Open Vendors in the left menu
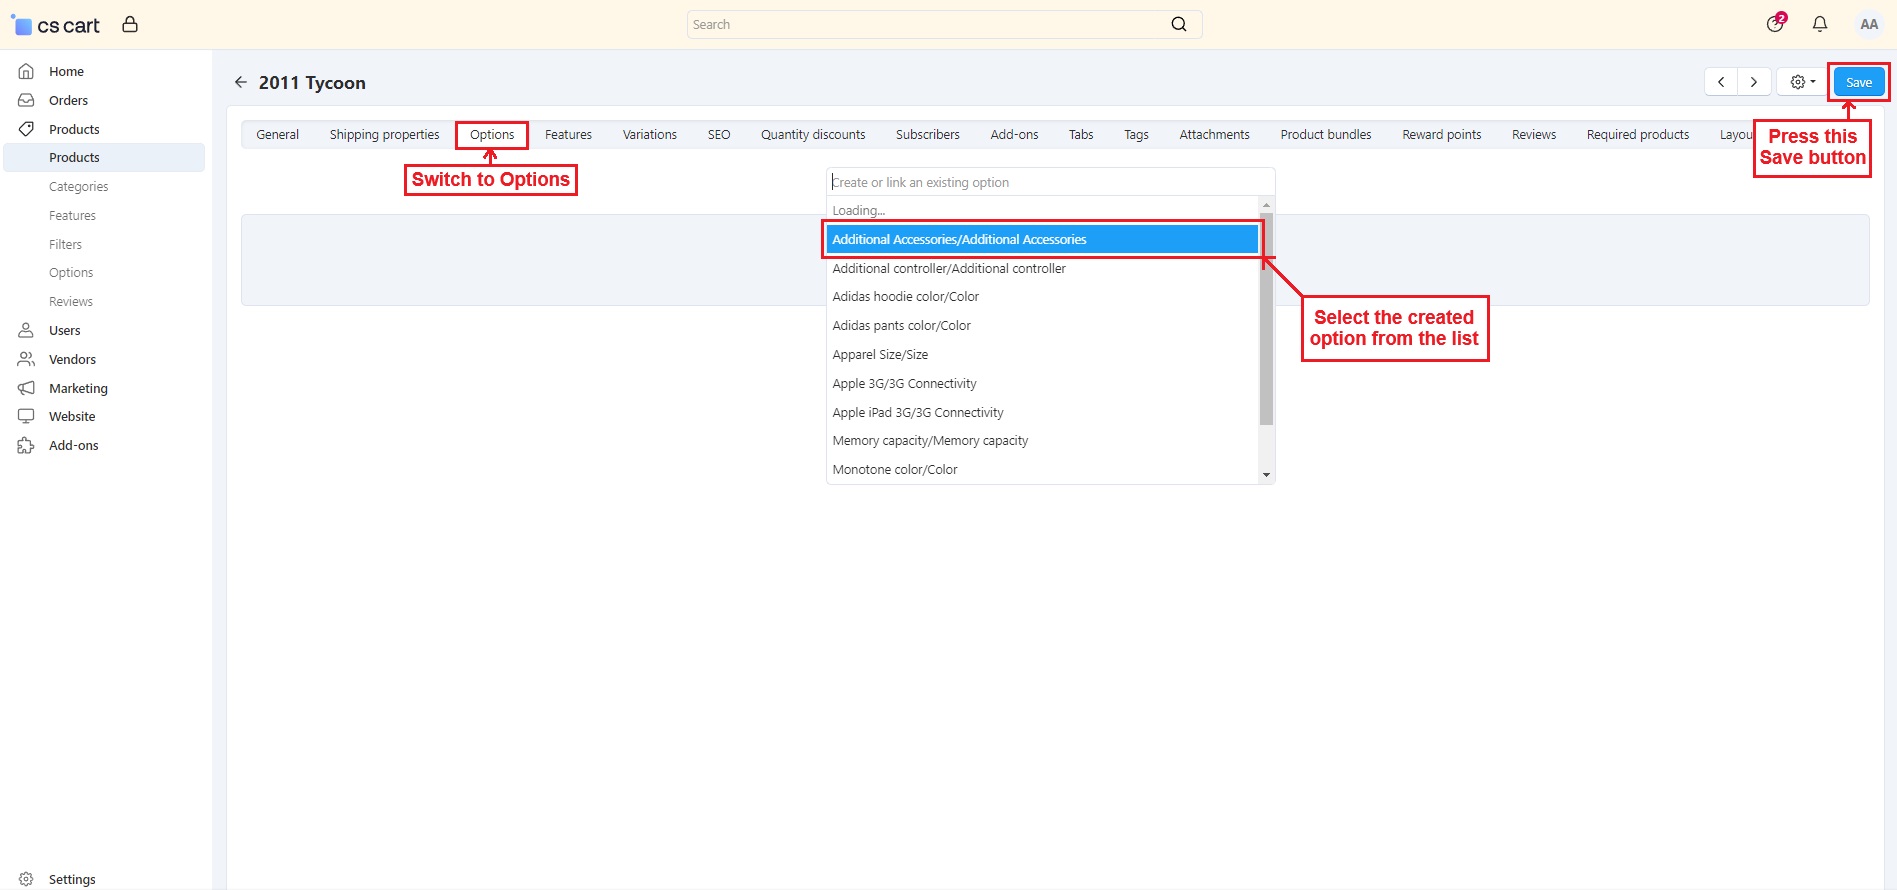Viewport: 1897px width, 890px height. [x=72, y=359]
